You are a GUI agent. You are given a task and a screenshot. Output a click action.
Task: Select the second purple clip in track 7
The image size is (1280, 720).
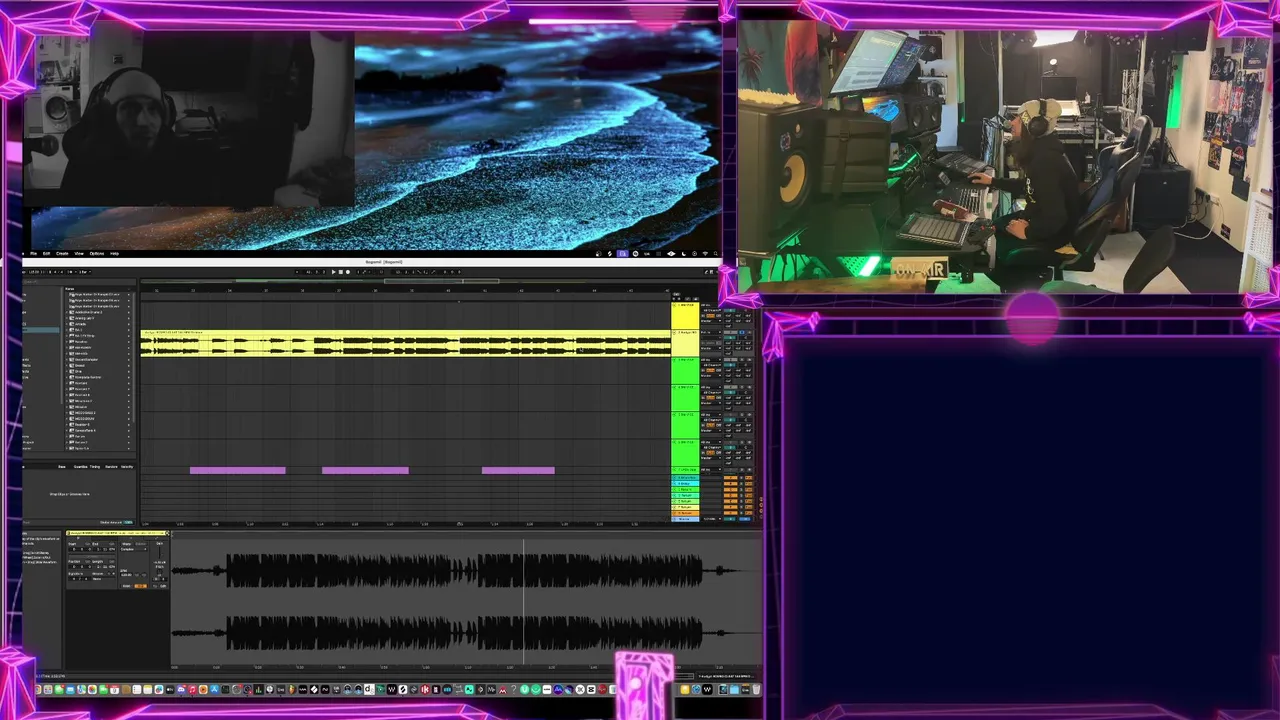point(365,470)
